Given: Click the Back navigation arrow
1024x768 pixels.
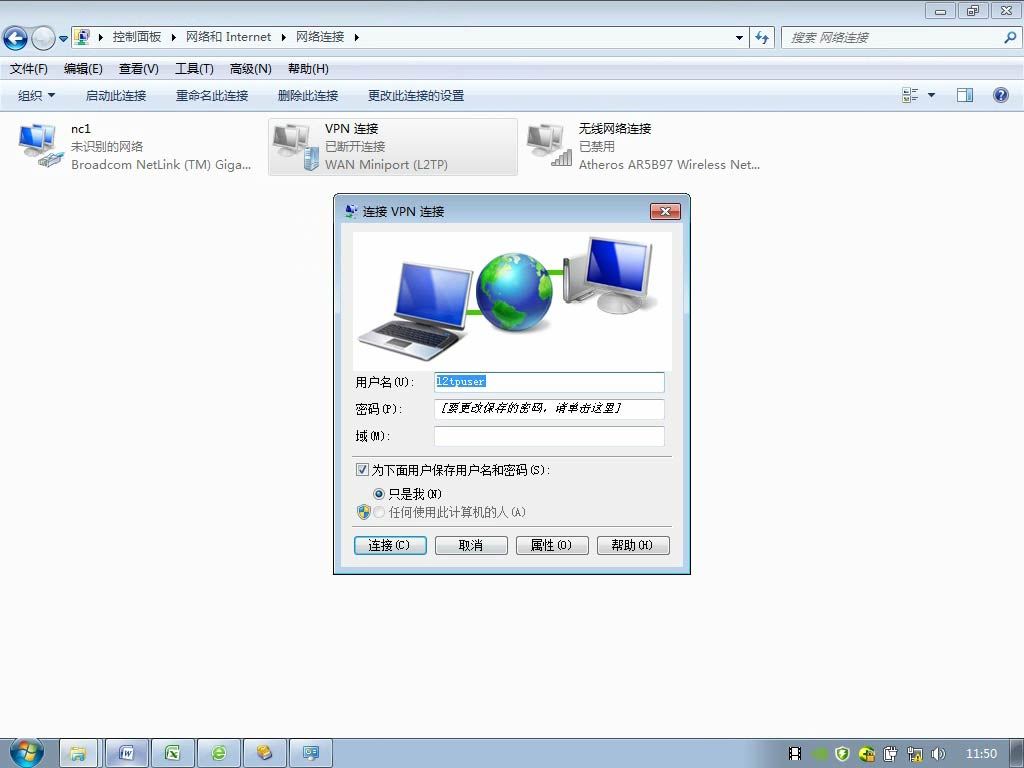Looking at the screenshot, I should pyautogui.click(x=15, y=39).
